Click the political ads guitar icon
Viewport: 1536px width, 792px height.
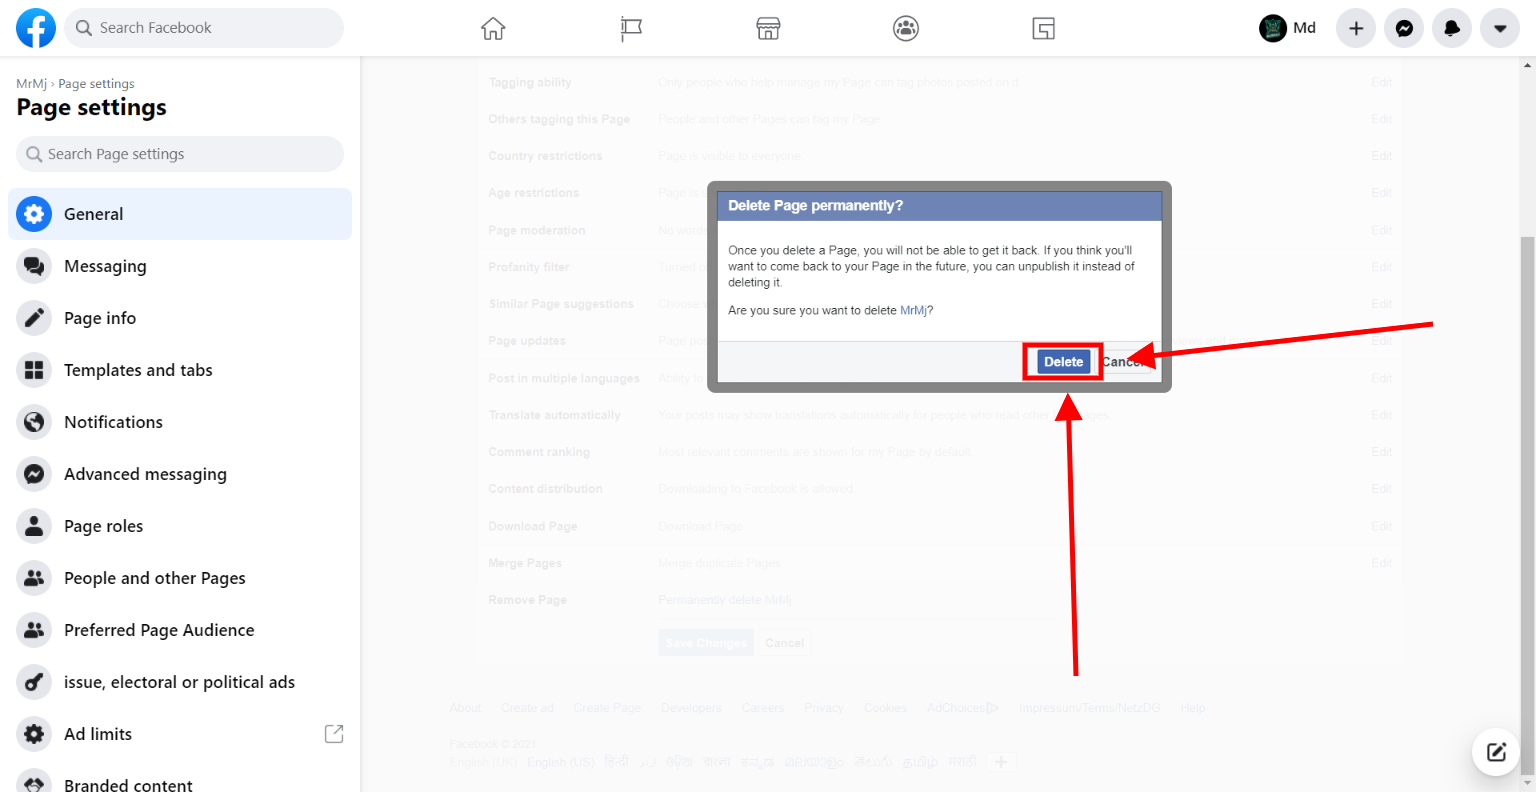click(34, 682)
